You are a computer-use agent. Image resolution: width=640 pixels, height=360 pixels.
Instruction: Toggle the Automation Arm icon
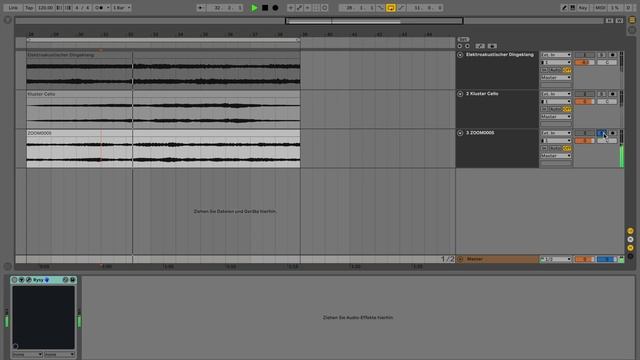299,8
